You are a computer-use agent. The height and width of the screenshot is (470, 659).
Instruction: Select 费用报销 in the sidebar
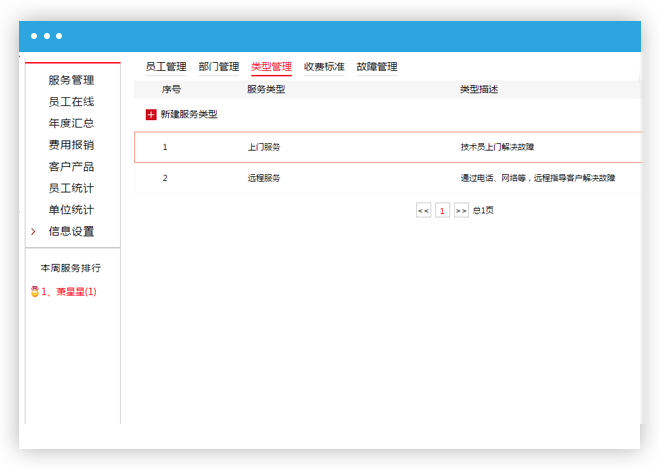[x=71, y=145]
